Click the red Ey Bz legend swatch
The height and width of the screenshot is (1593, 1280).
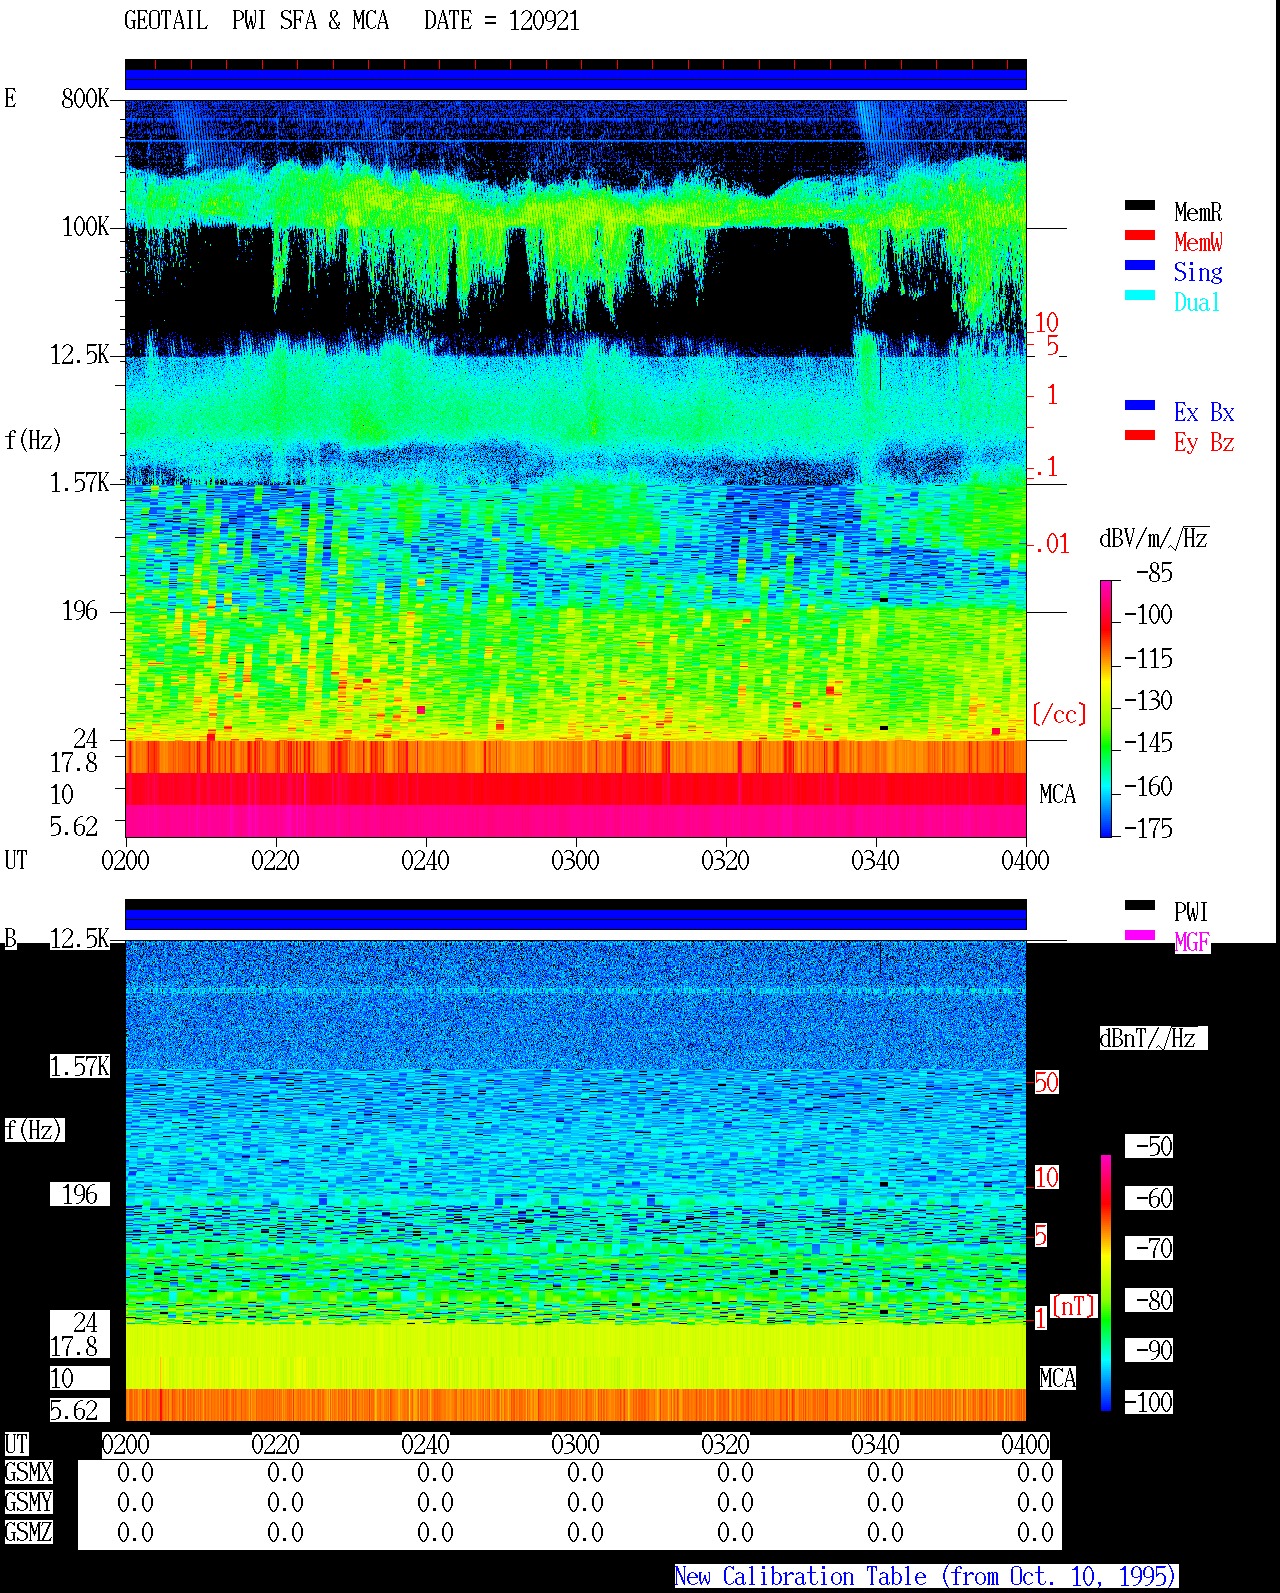1140,435
